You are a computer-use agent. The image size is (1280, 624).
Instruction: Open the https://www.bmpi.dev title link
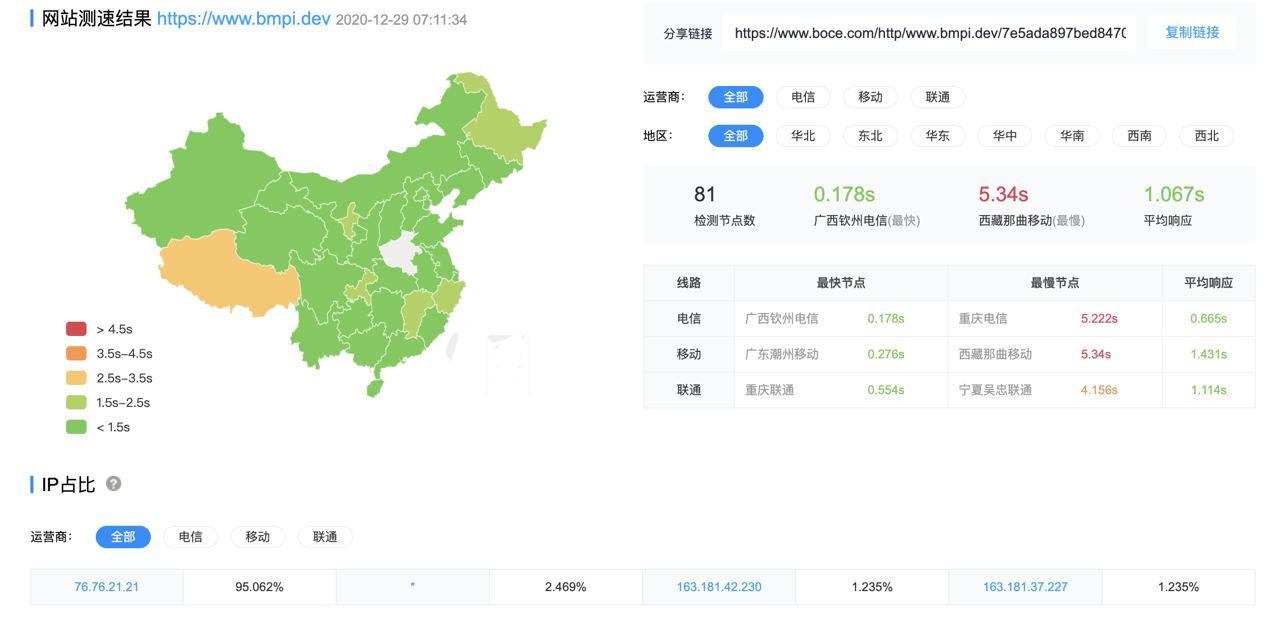[x=243, y=19]
